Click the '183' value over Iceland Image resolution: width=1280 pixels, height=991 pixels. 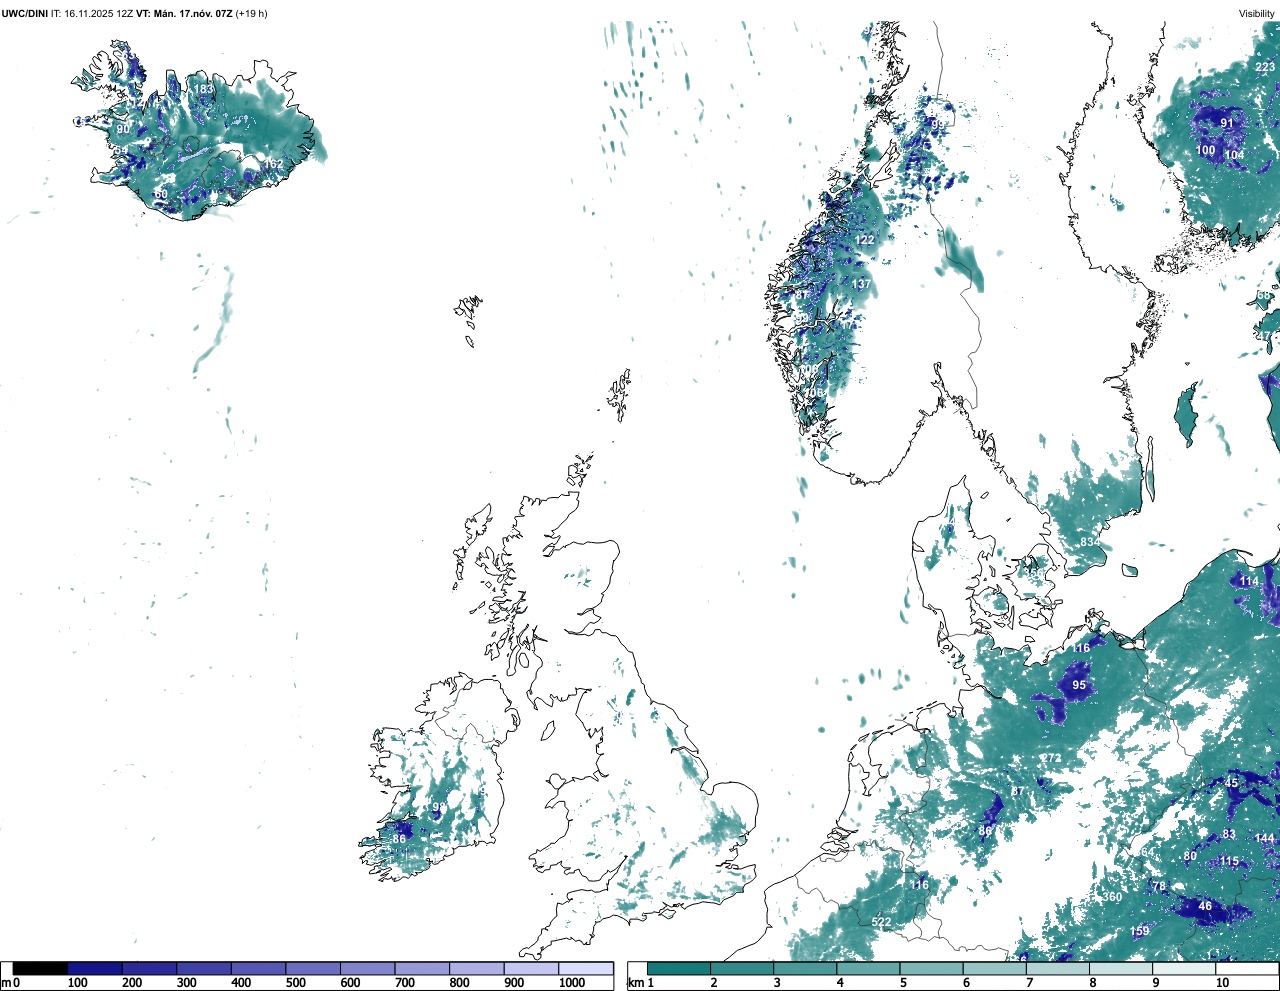(x=203, y=89)
